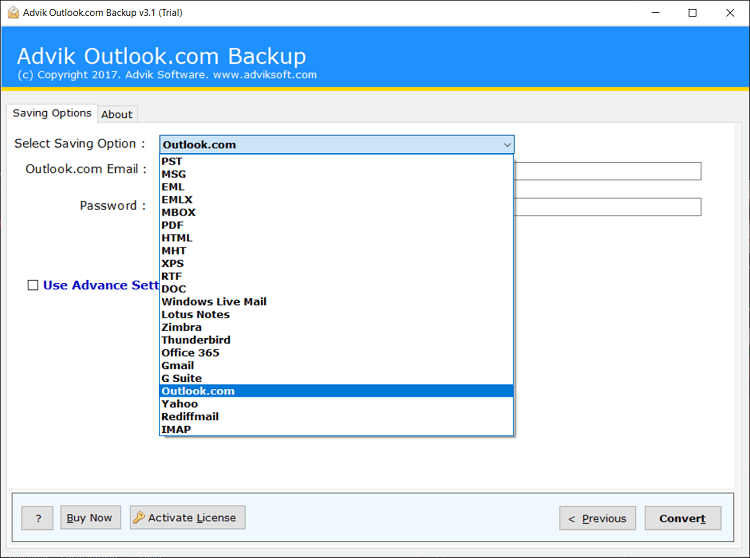
Task: Focus the Outlook.com Email input field
Action: tap(607, 171)
